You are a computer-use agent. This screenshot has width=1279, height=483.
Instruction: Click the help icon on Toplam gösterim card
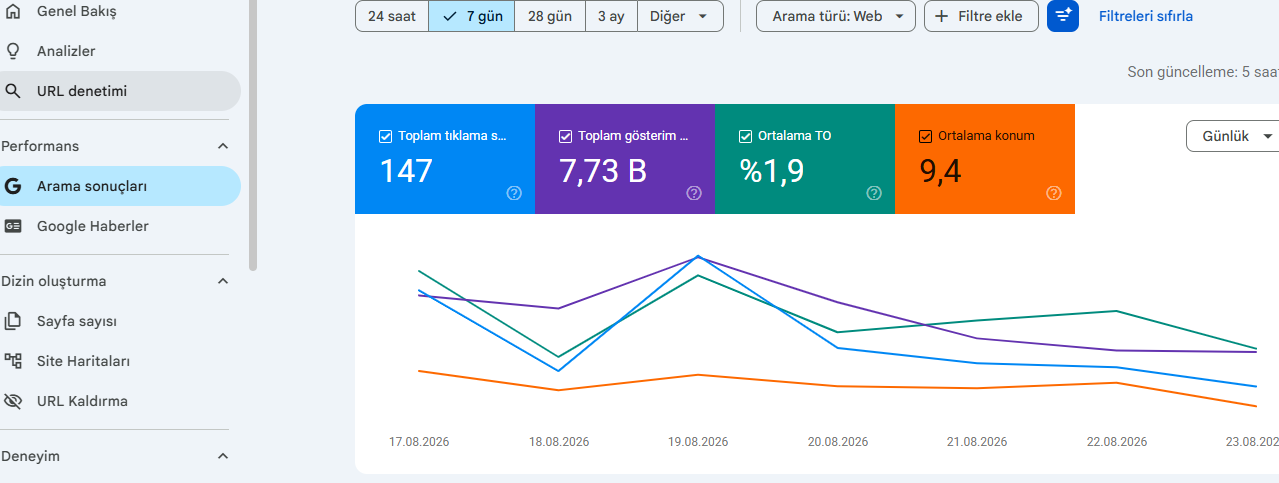(x=694, y=193)
